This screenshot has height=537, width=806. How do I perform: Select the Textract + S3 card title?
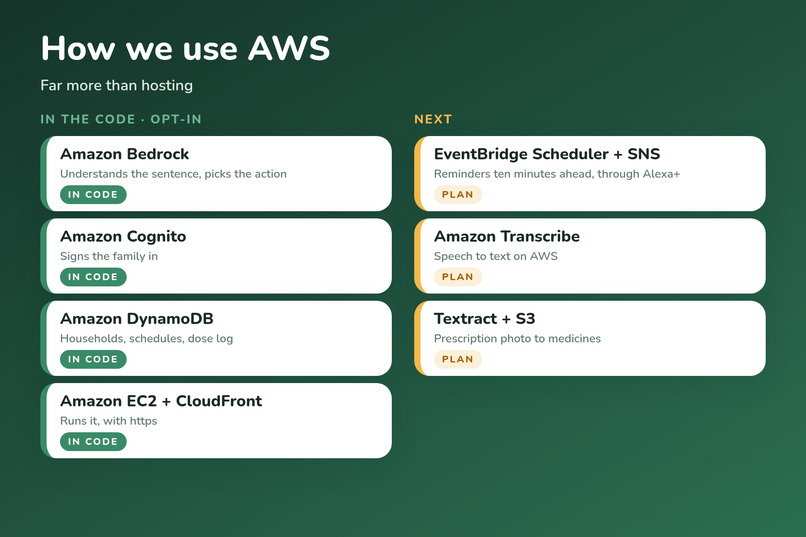click(x=484, y=319)
